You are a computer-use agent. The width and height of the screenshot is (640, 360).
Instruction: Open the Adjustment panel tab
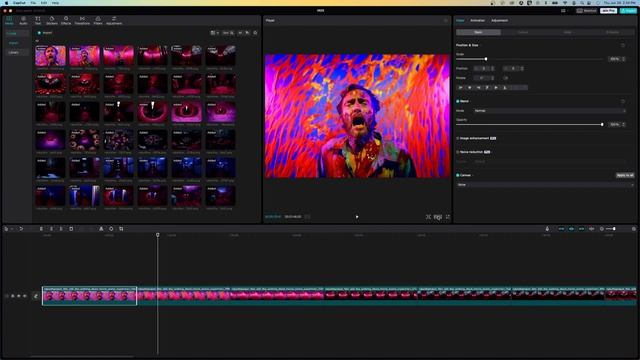(114, 20)
